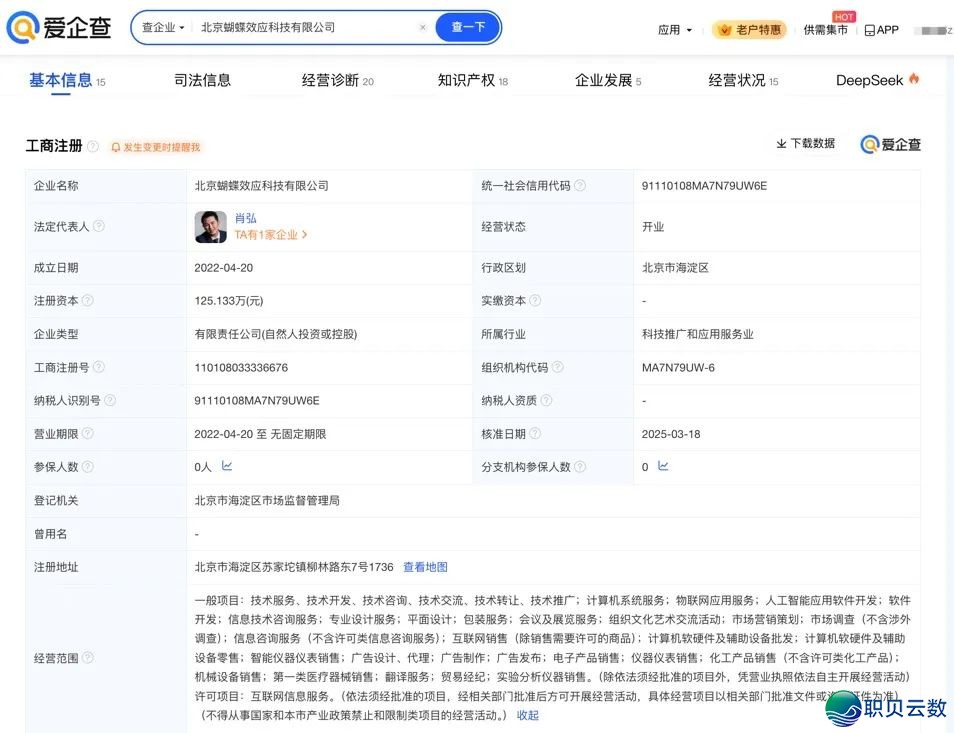Image resolution: width=954 pixels, height=733 pixels.
Task: Click the 下载数据 download button
Action: [806, 144]
